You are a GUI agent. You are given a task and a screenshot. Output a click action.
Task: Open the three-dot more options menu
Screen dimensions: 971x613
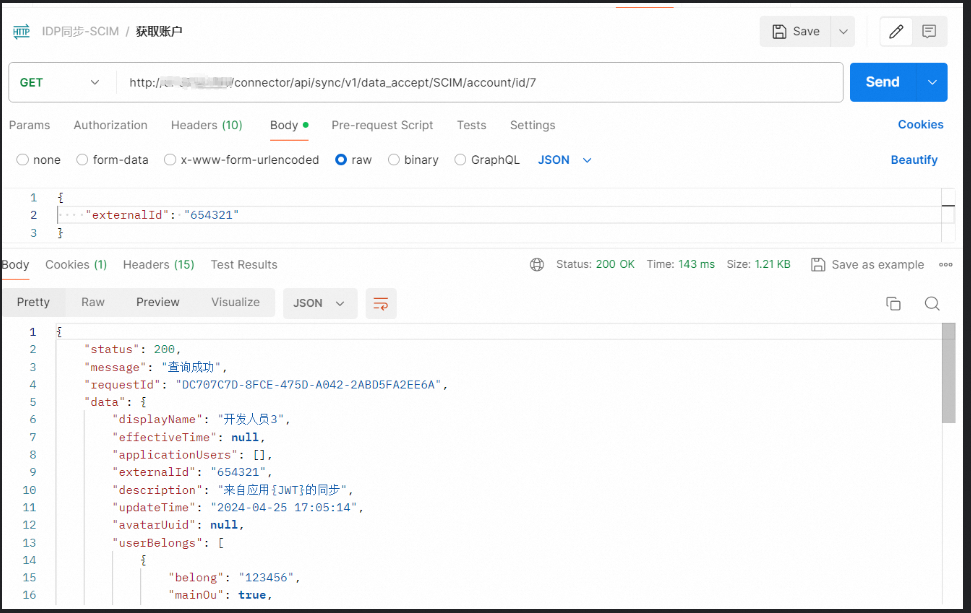(x=945, y=265)
